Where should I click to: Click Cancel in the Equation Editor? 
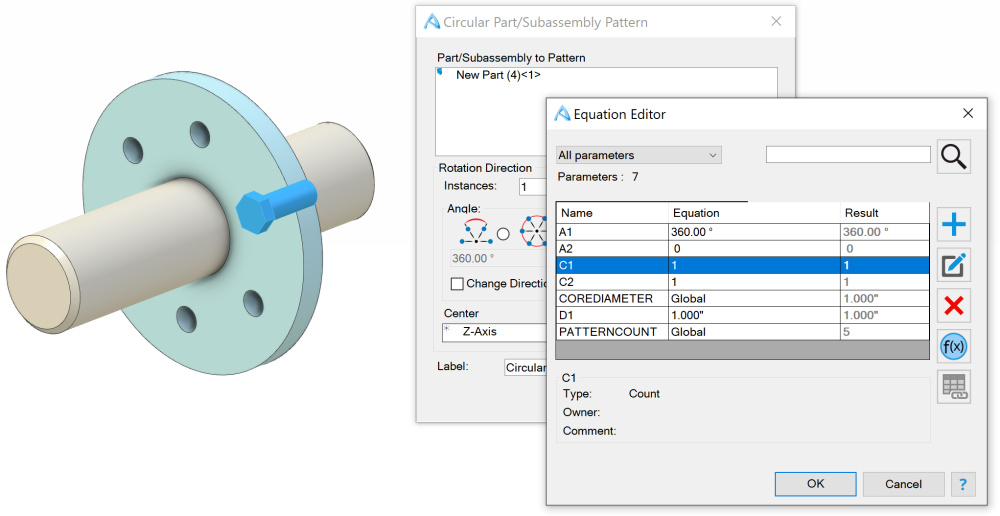pyautogui.click(x=903, y=484)
